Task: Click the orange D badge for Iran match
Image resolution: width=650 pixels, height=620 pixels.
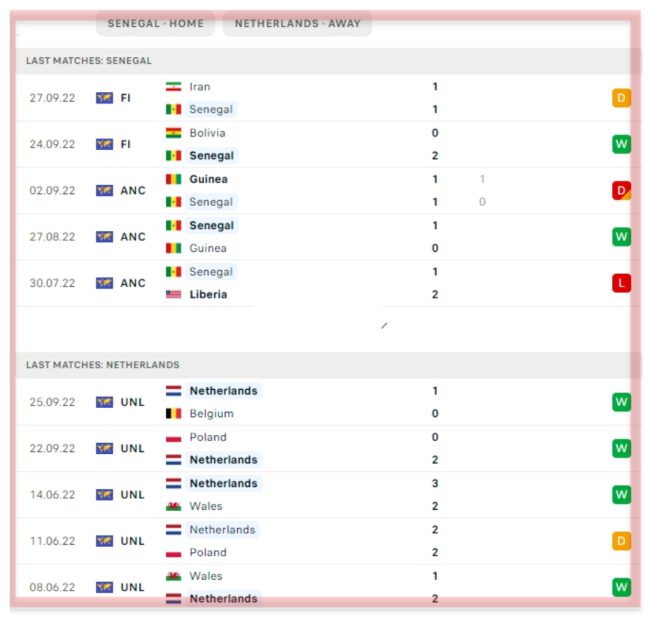Action: click(621, 98)
